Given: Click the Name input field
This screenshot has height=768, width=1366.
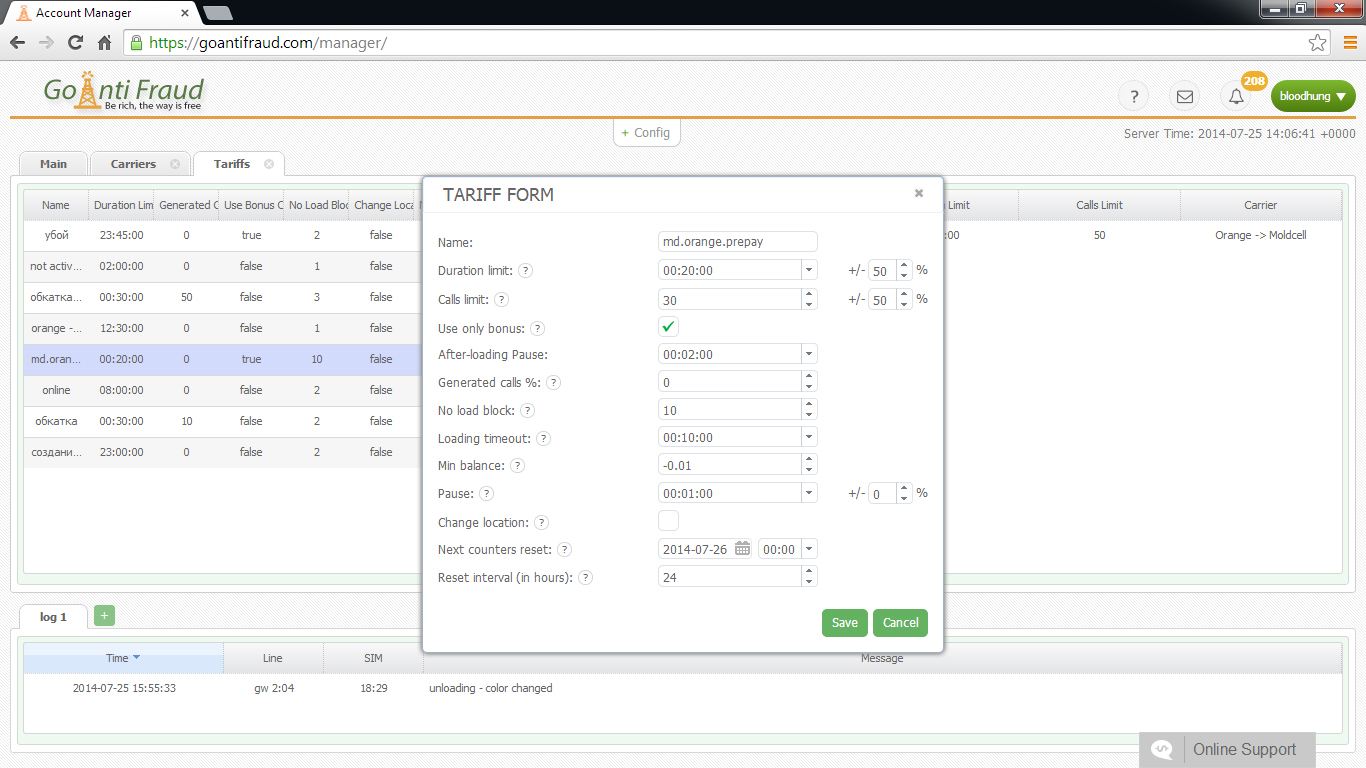Looking at the screenshot, I should (x=737, y=242).
